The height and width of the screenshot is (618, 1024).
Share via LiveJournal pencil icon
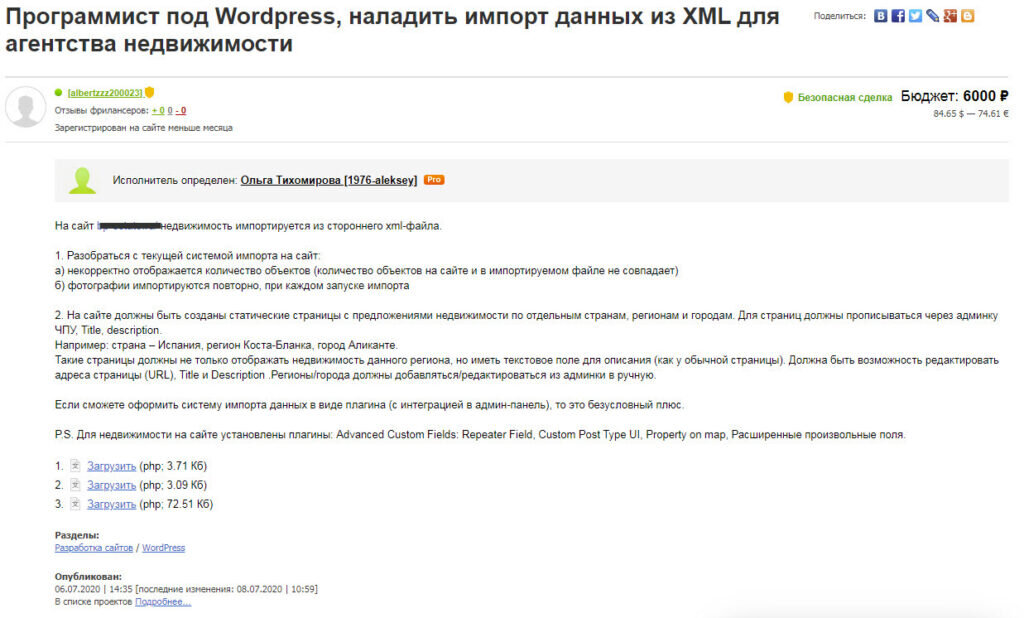click(x=933, y=16)
